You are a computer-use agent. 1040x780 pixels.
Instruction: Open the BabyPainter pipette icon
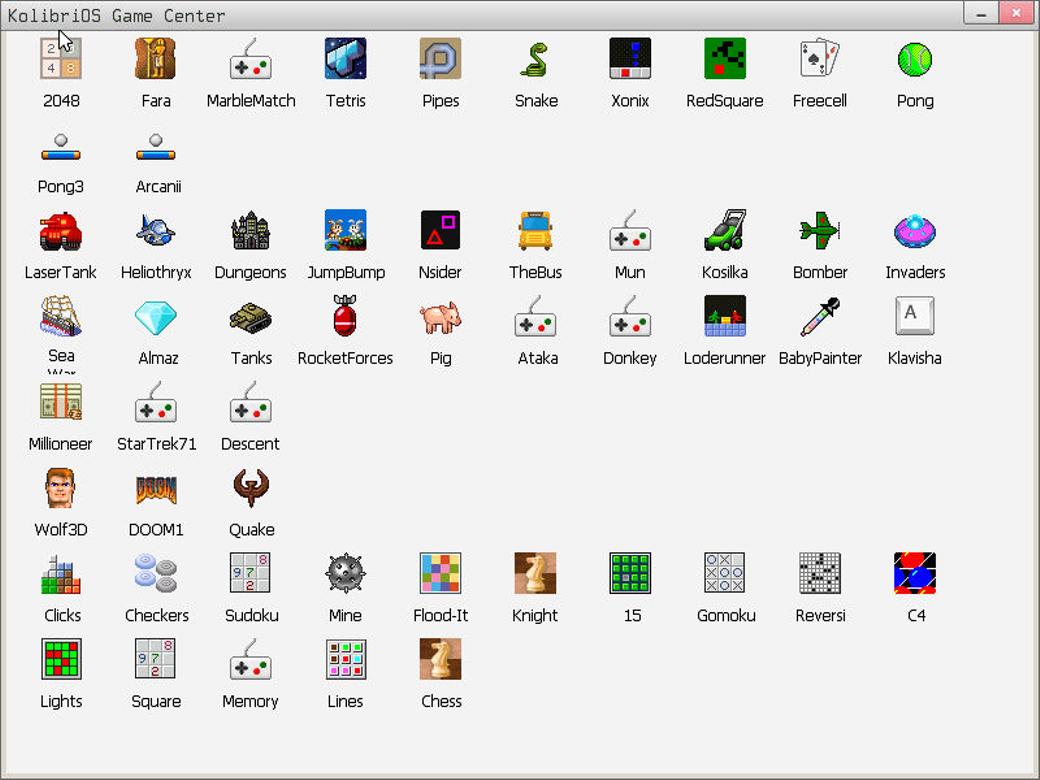(x=820, y=316)
